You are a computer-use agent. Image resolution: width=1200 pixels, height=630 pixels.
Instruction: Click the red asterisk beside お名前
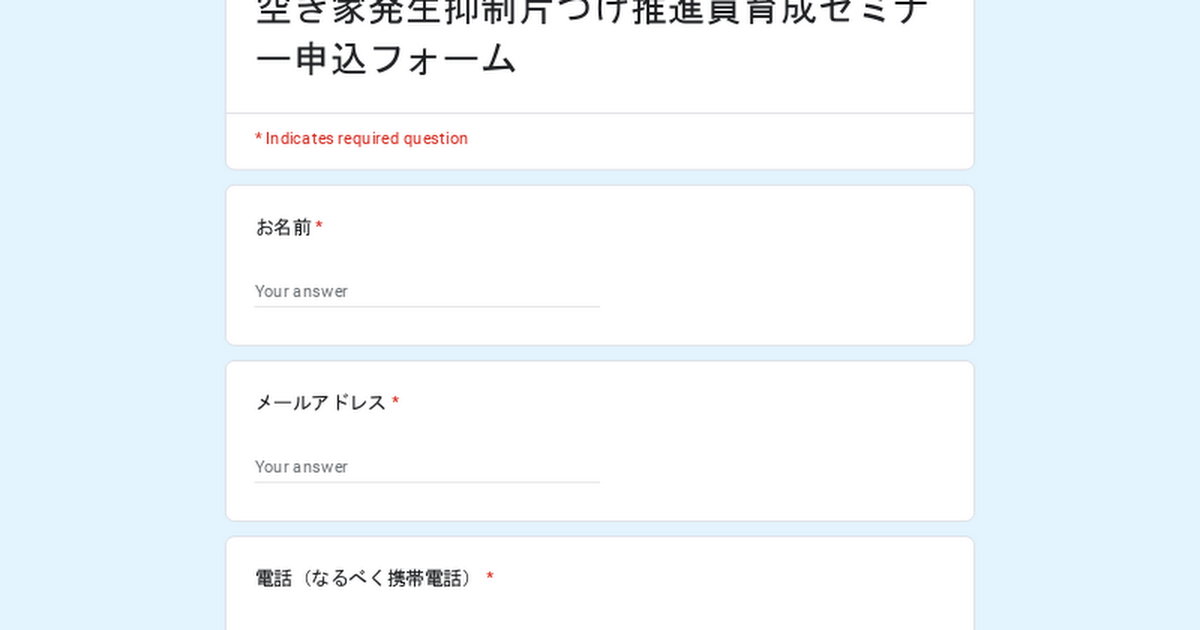coord(319,228)
